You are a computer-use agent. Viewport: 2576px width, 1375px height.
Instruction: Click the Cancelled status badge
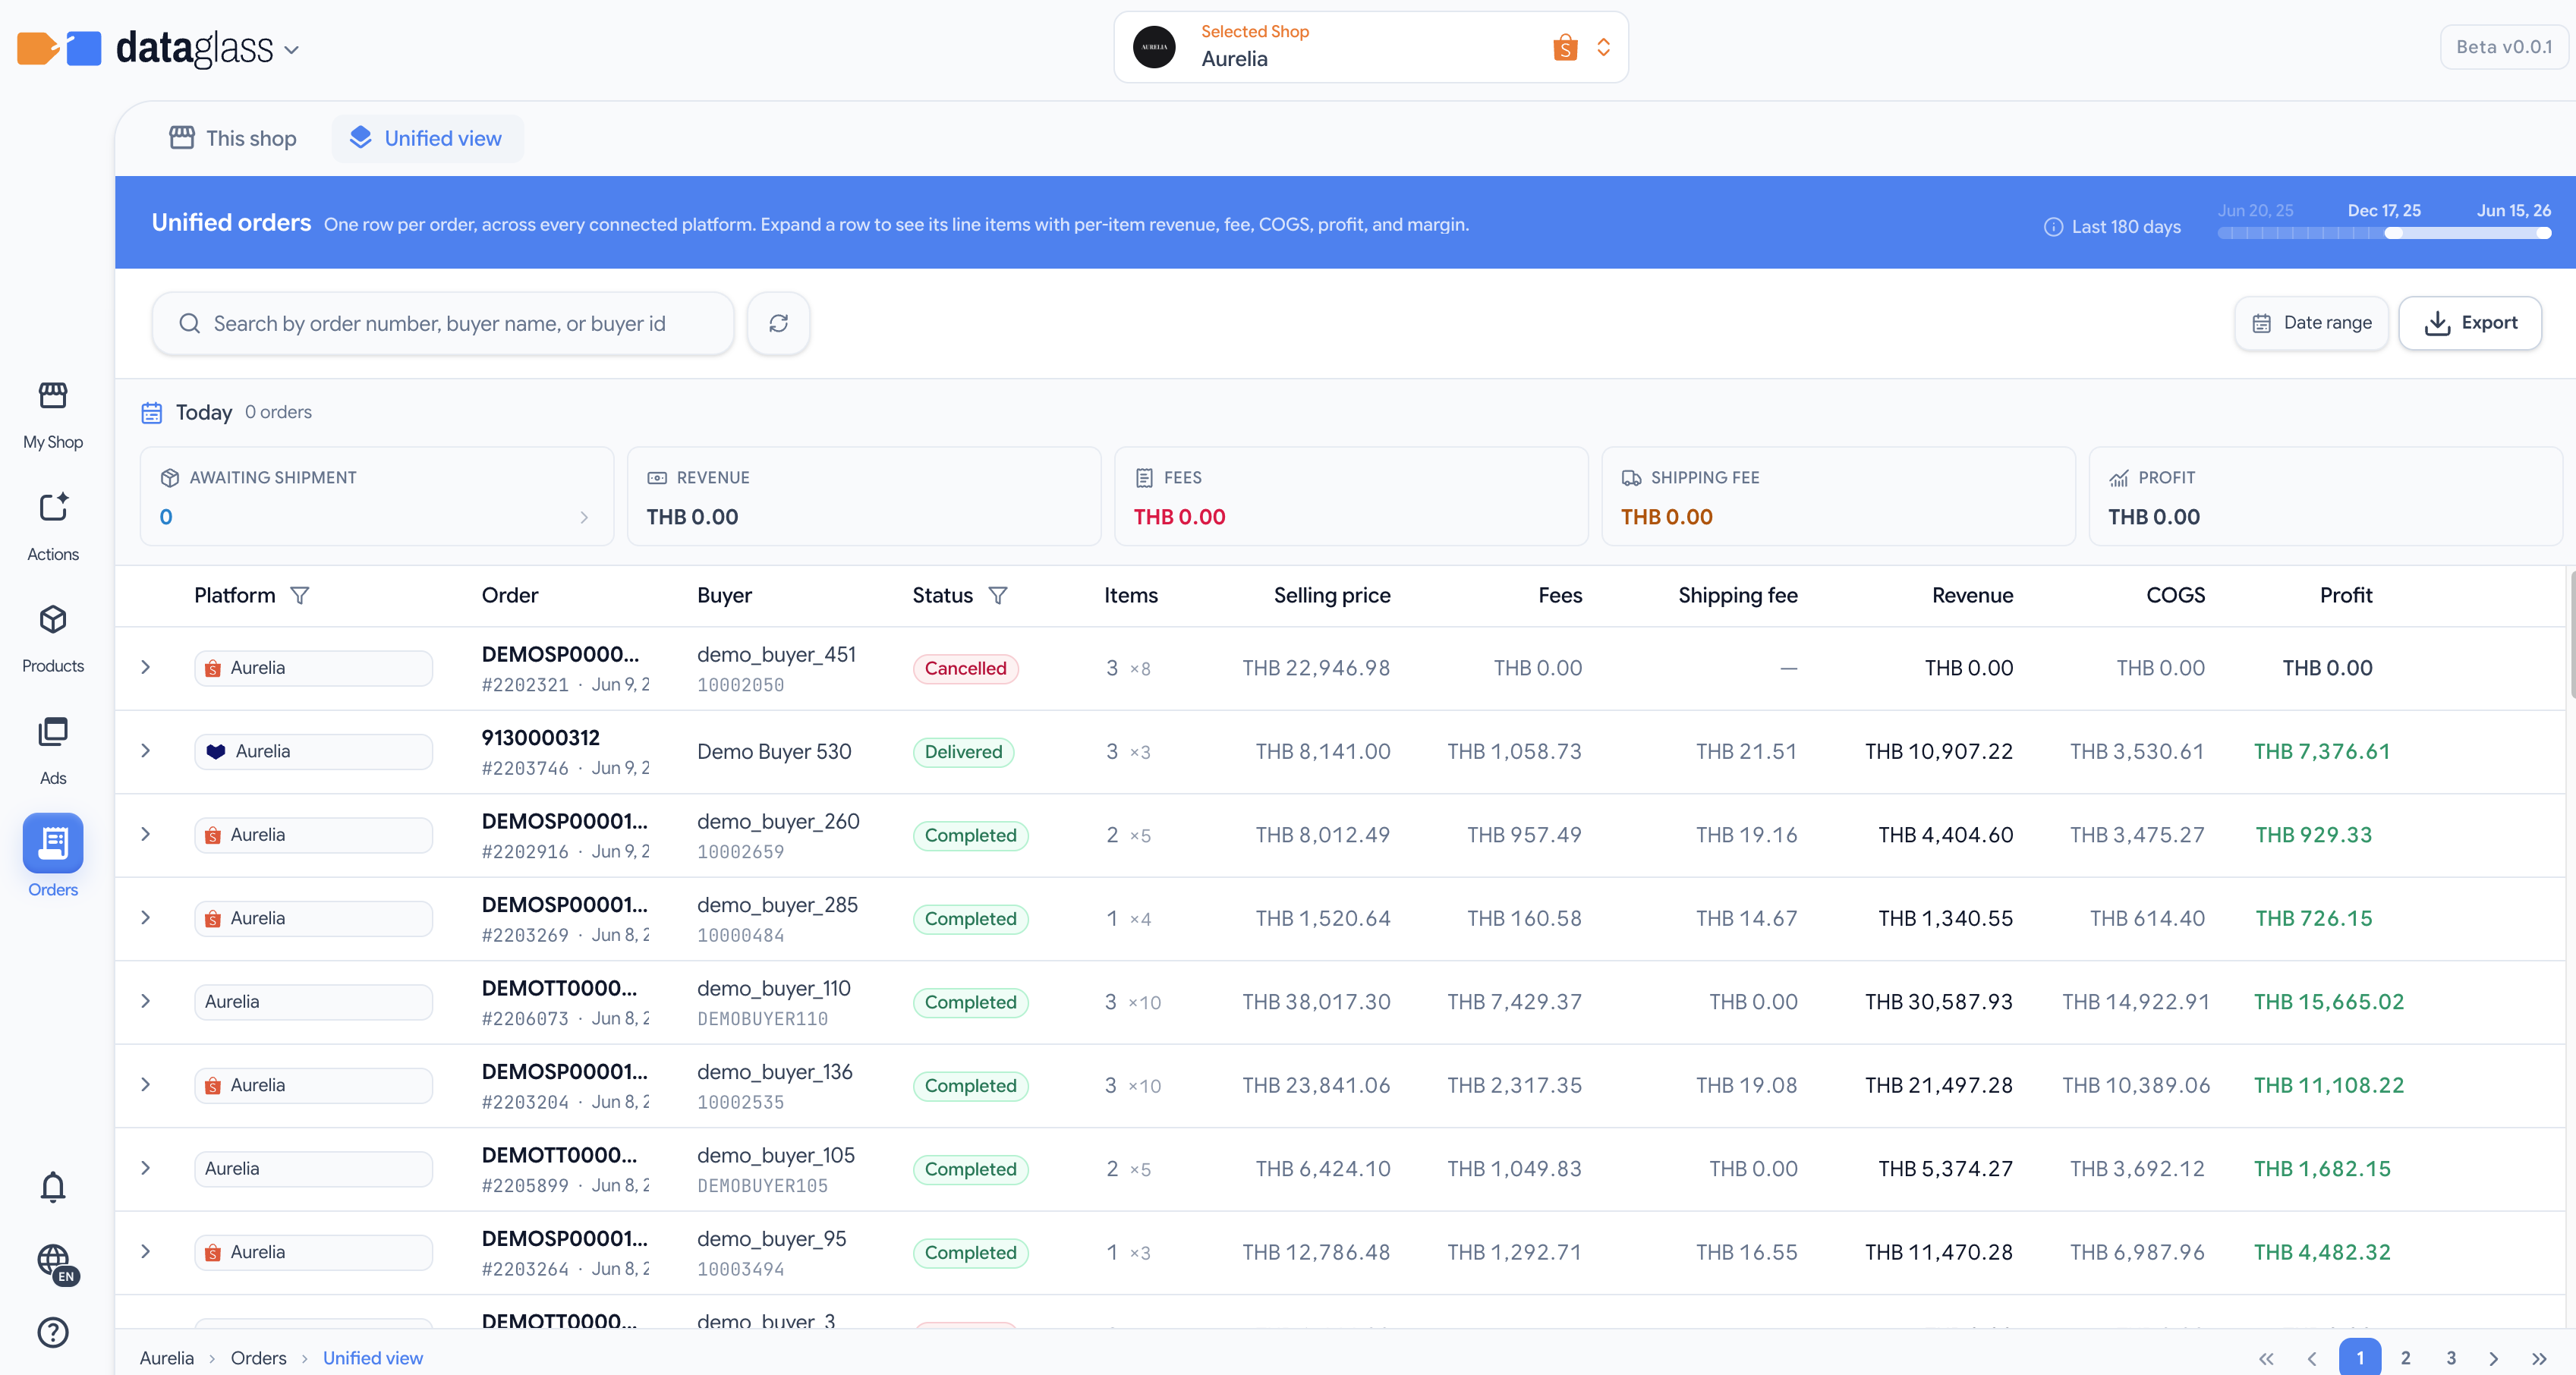(x=965, y=668)
